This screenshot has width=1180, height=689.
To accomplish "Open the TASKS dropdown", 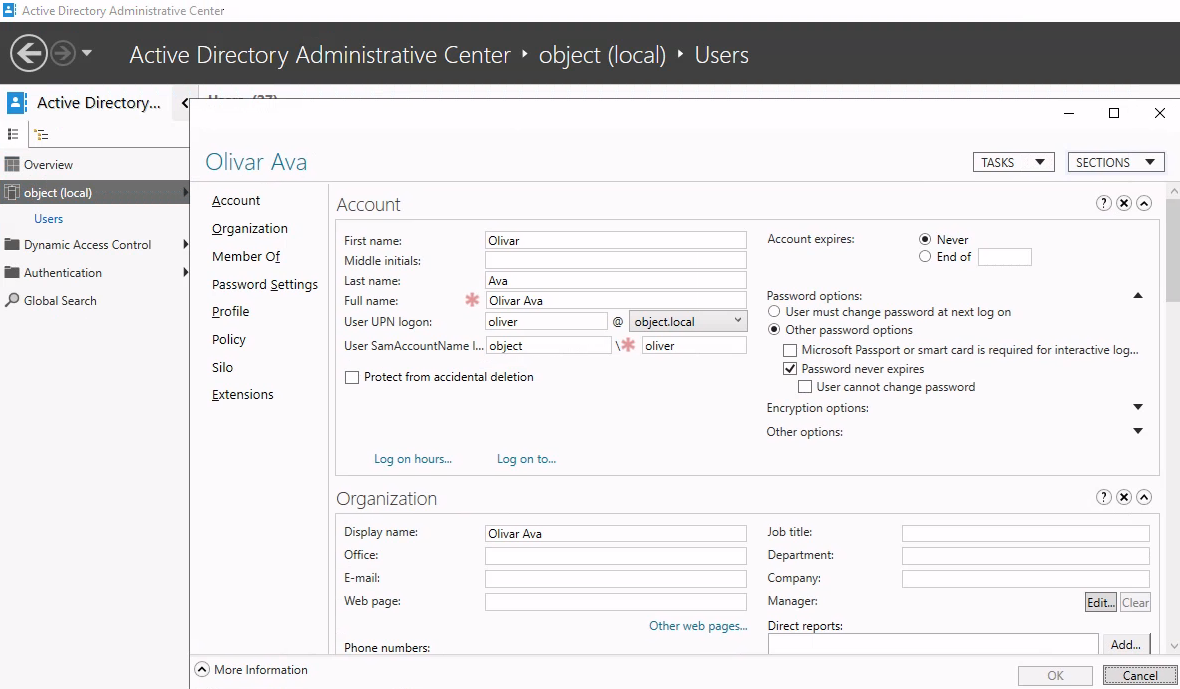I will [1014, 162].
